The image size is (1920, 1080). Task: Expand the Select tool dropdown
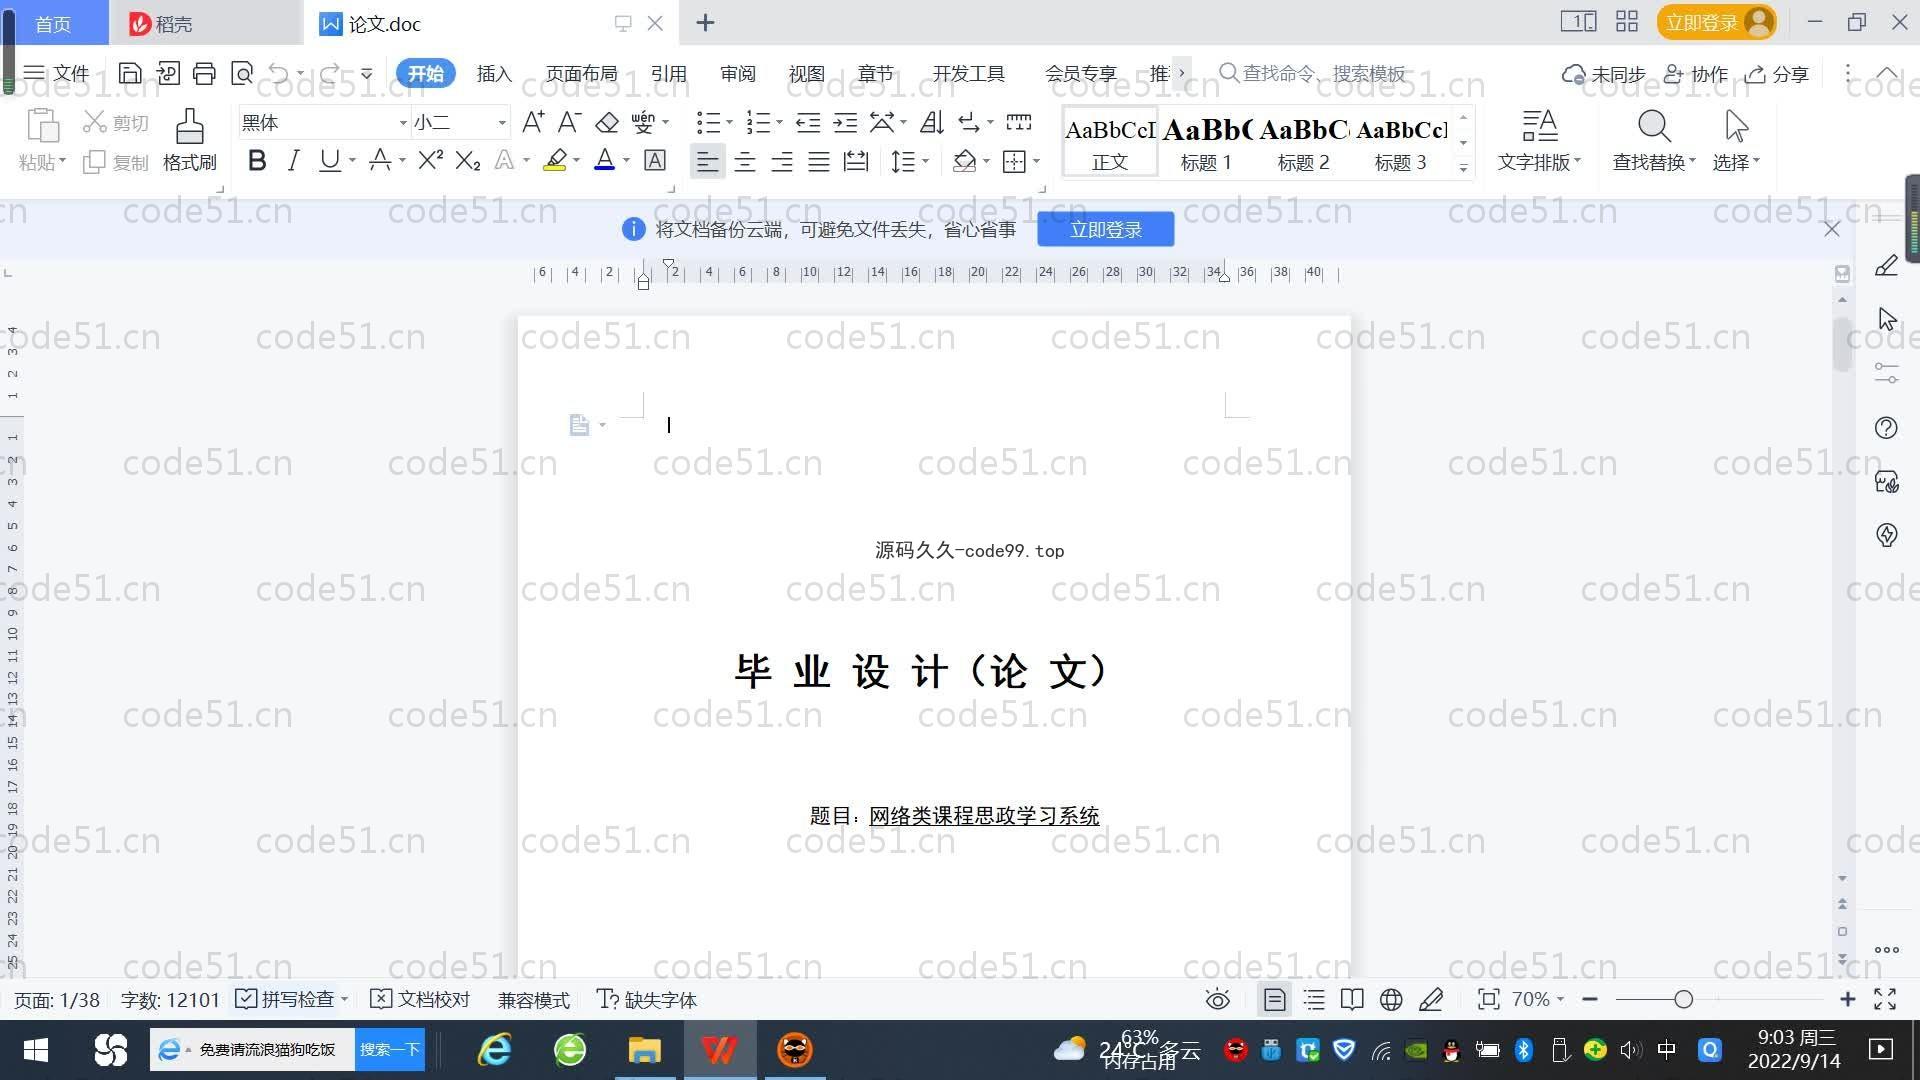1756,160
